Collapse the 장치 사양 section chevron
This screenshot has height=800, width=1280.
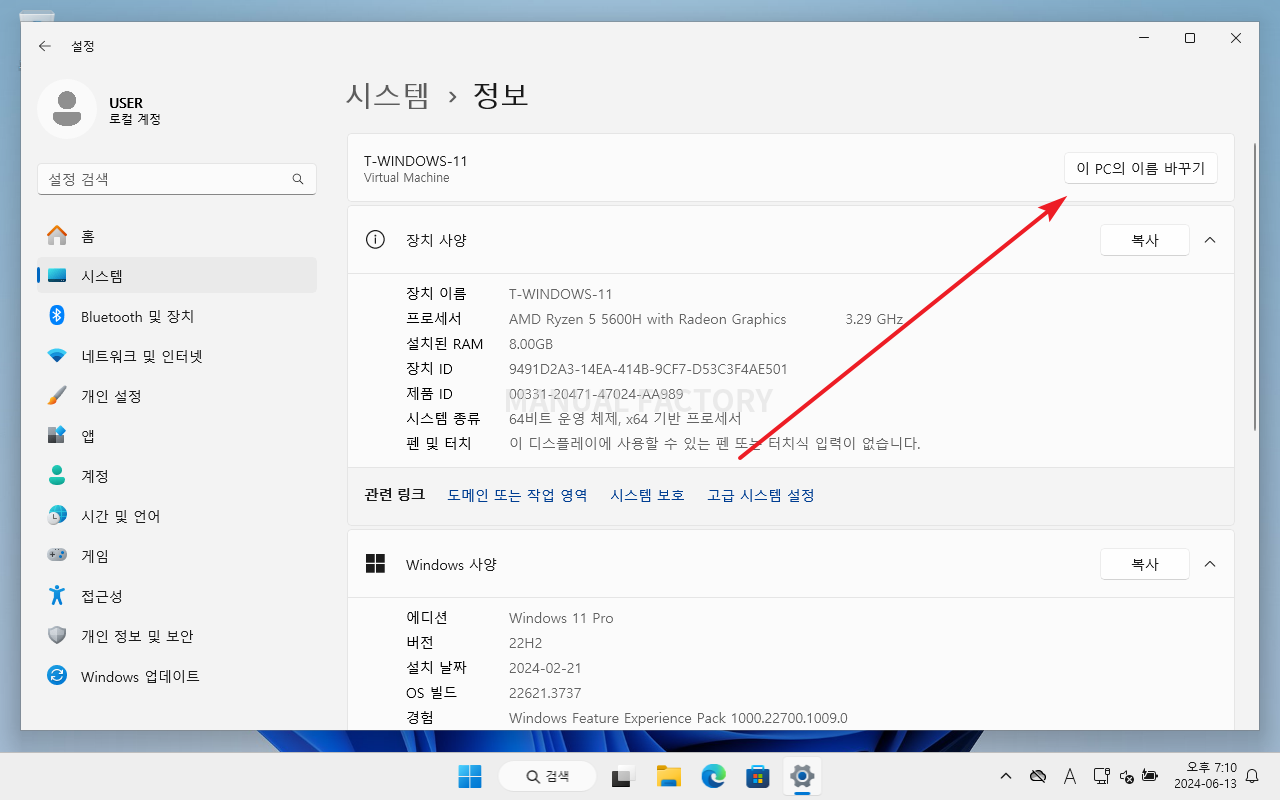(1210, 240)
